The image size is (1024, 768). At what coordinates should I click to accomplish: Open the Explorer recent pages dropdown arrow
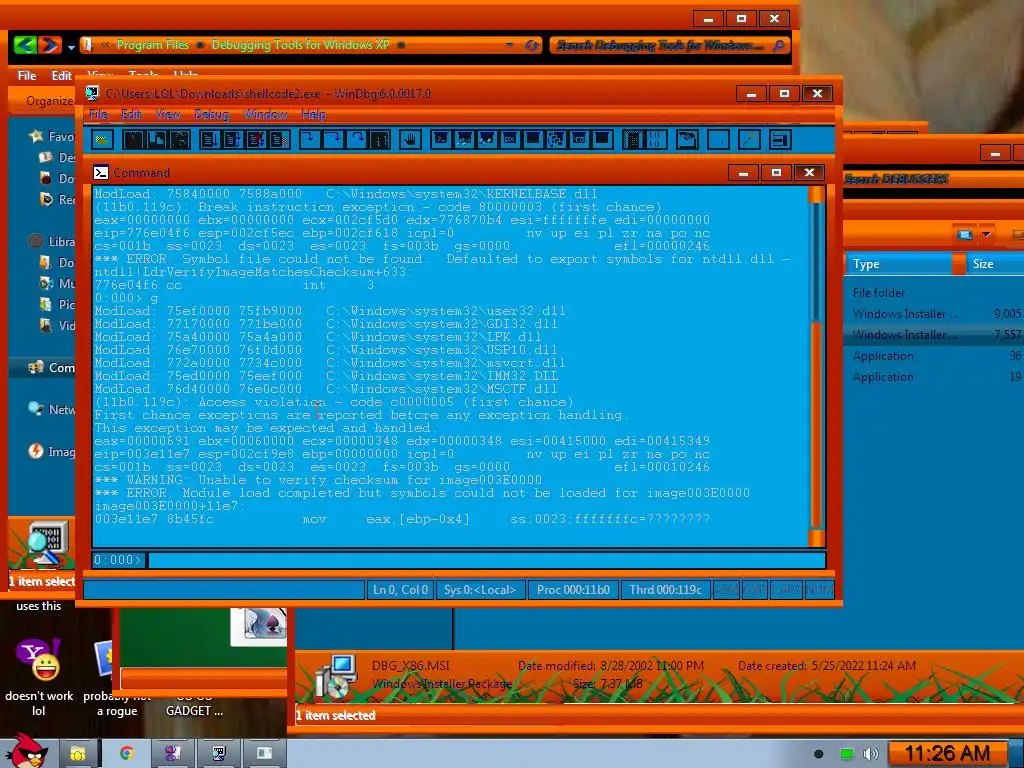pyautogui.click(x=71, y=46)
